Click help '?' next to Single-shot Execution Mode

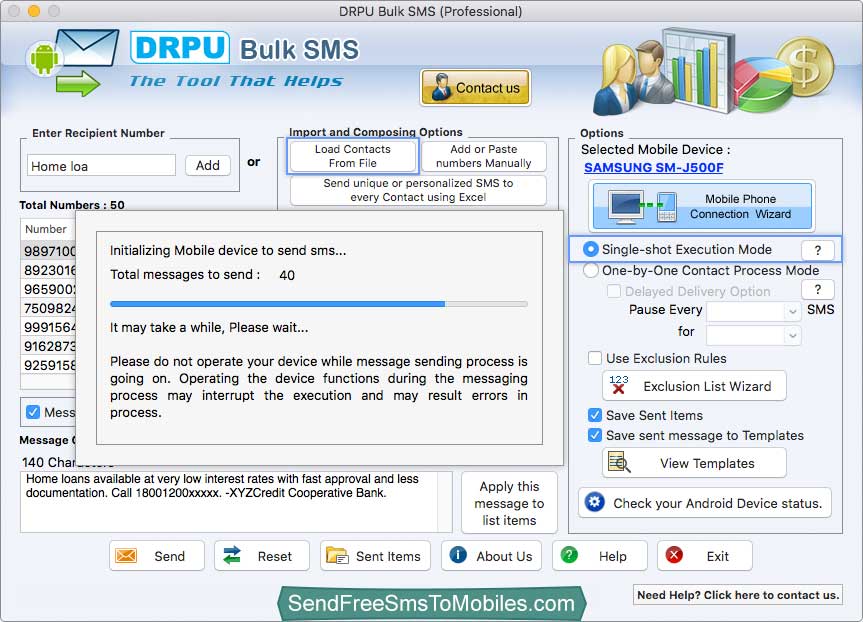click(817, 250)
